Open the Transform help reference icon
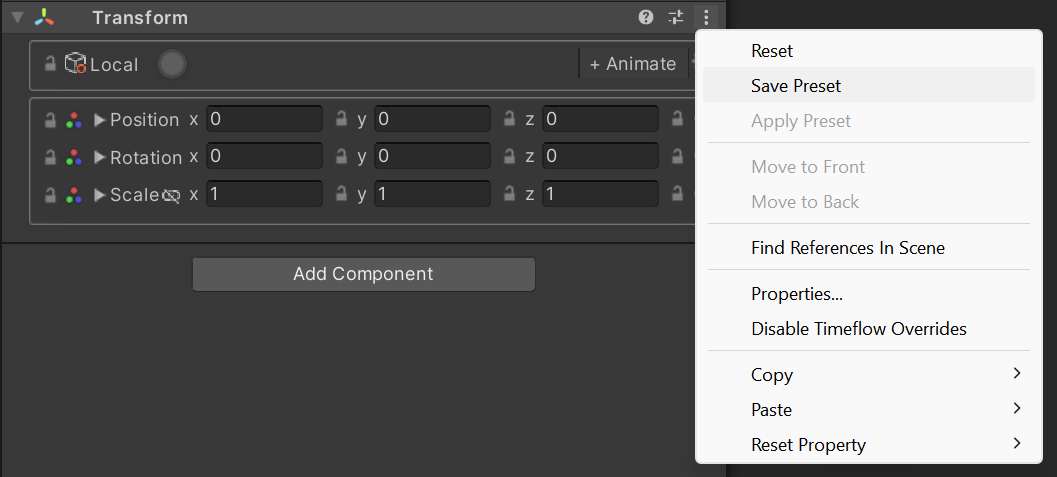Viewport: 1057px width, 477px height. [x=646, y=17]
